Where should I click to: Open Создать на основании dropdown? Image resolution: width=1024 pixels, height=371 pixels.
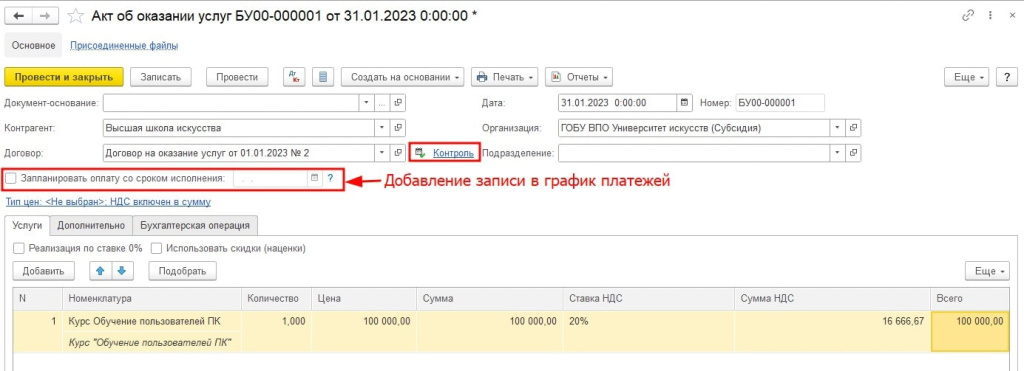[x=402, y=77]
